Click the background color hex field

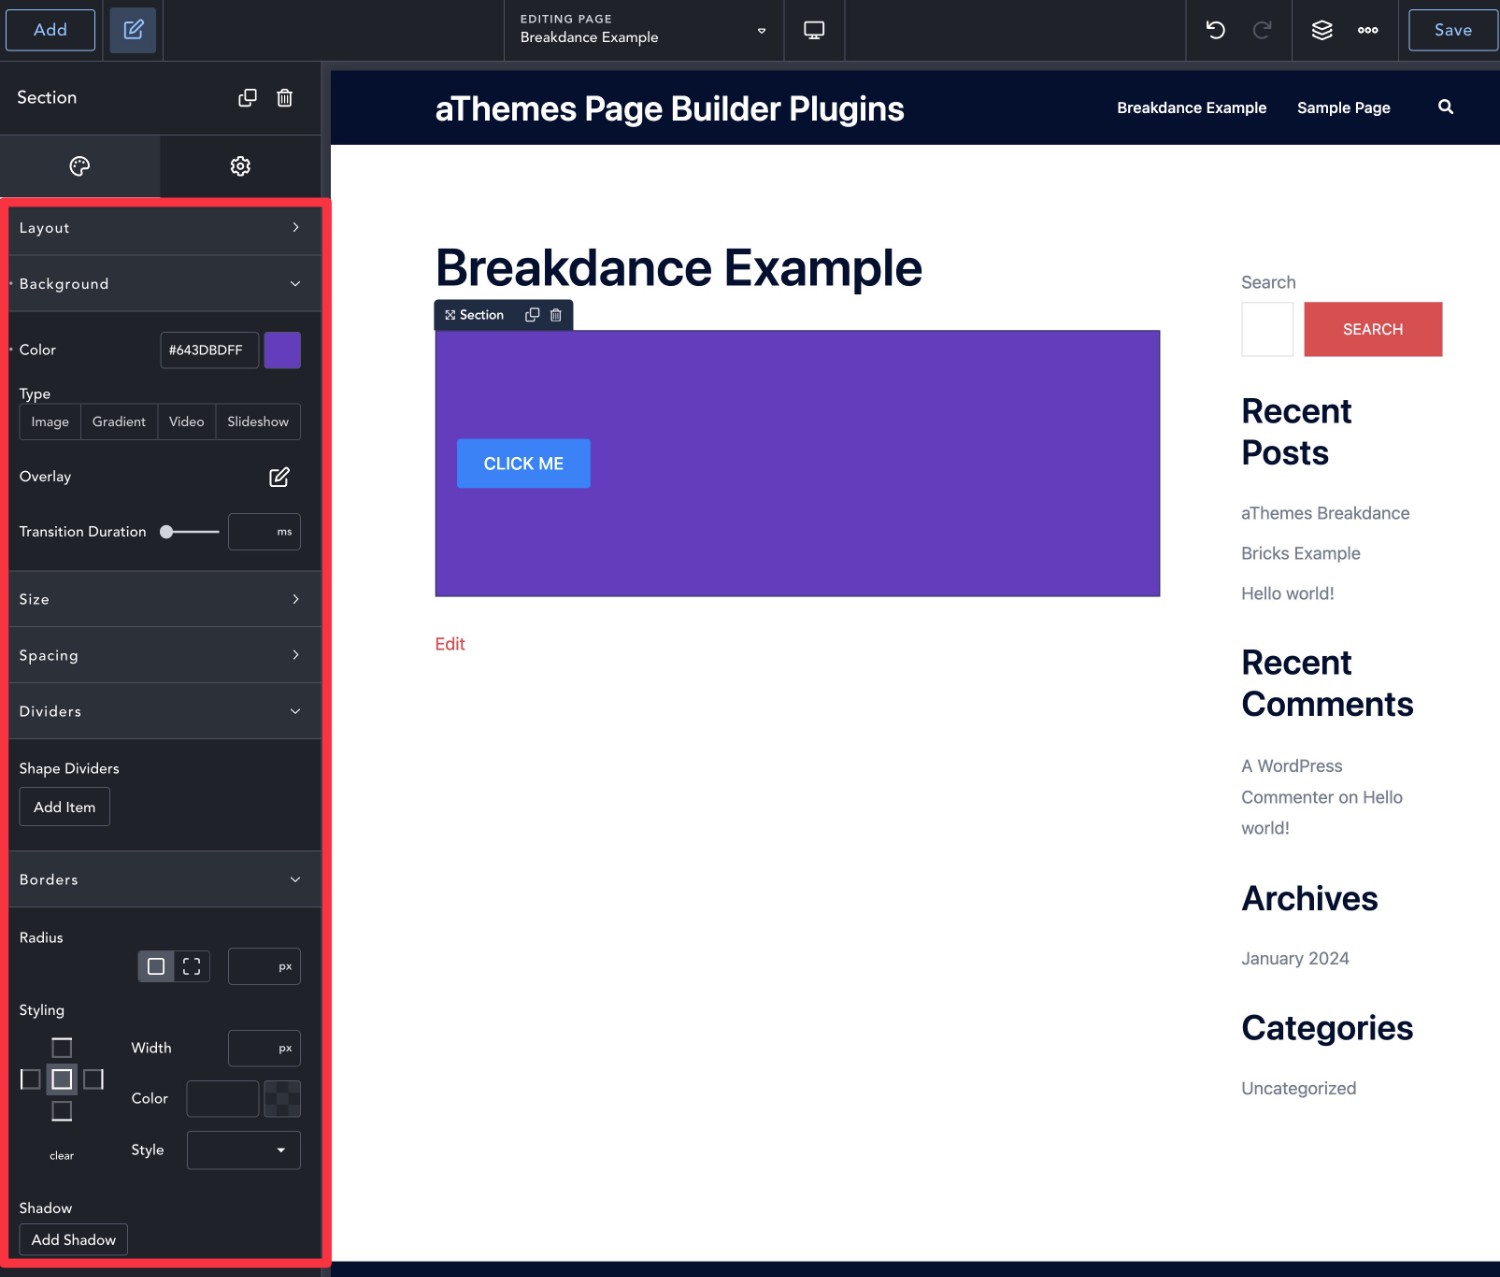(x=209, y=350)
